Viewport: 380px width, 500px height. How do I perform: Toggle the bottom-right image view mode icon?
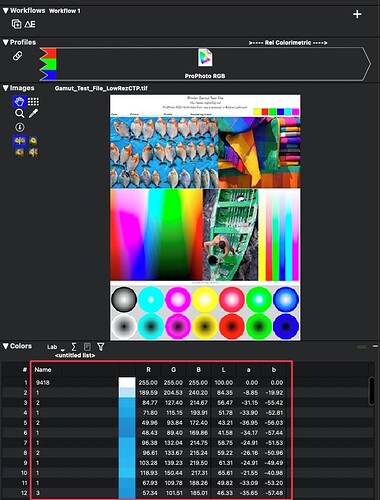click(x=33, y=153)
